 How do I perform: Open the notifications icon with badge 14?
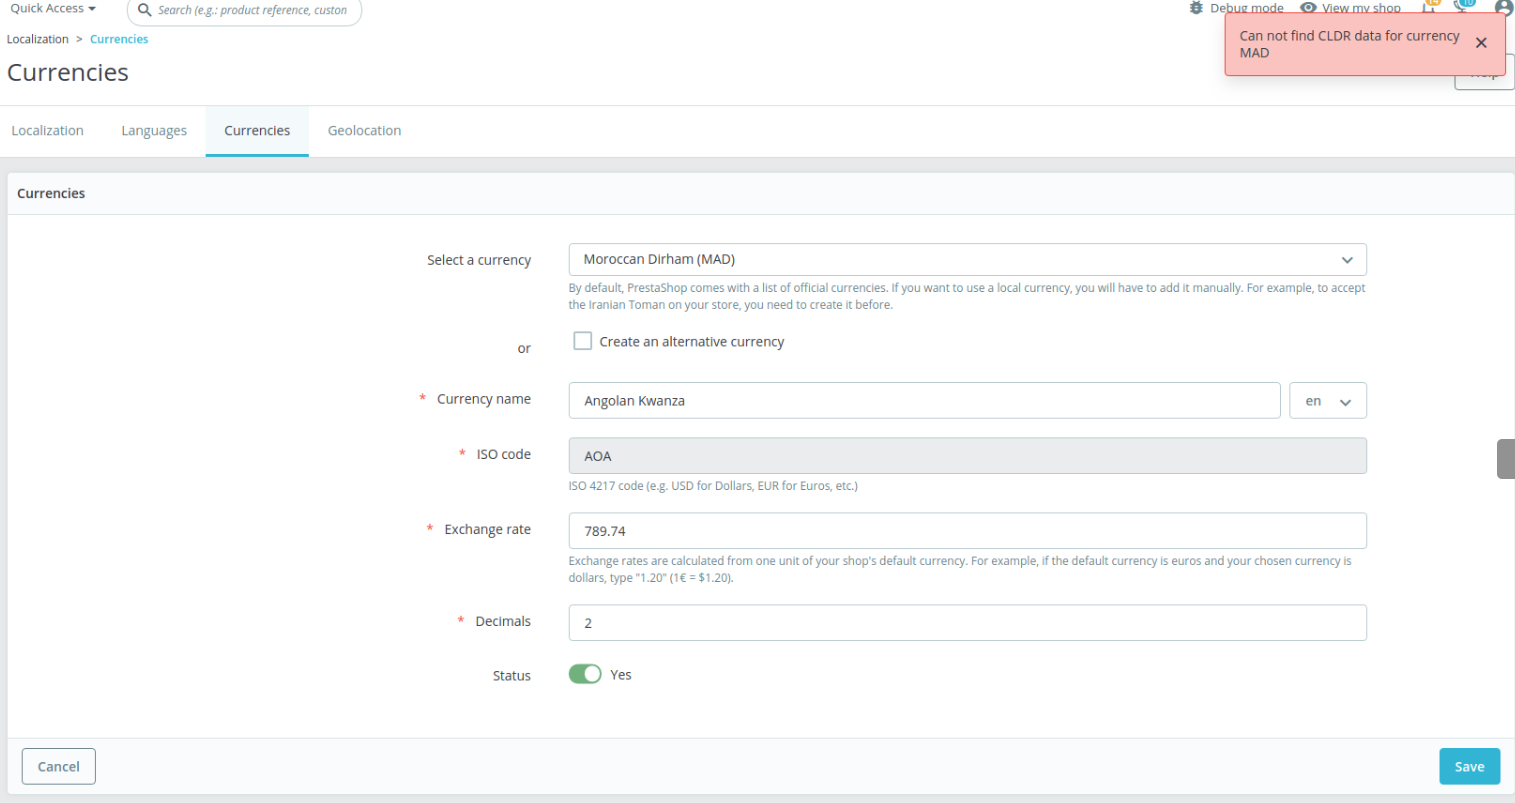pyautogui.click(x=1431, y=7)
